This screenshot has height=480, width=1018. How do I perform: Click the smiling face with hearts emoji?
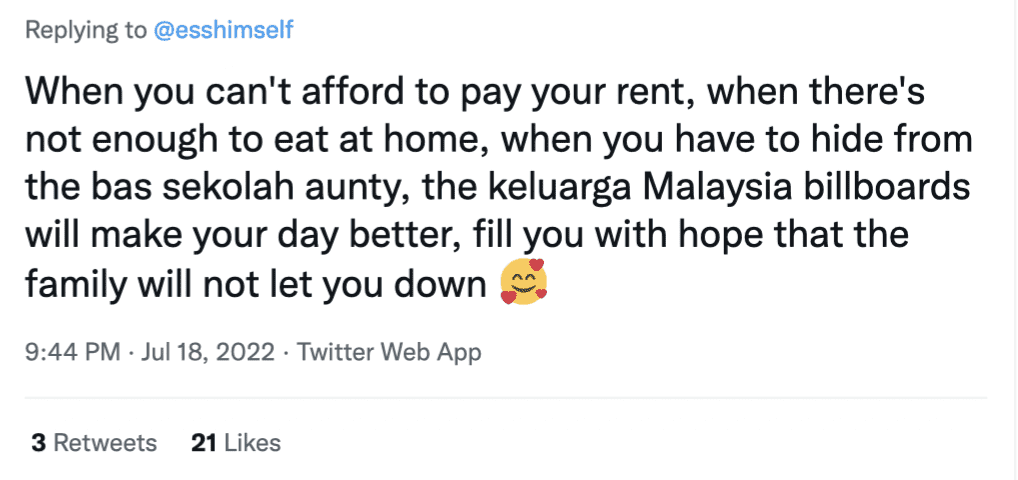[x=524, y=283]
